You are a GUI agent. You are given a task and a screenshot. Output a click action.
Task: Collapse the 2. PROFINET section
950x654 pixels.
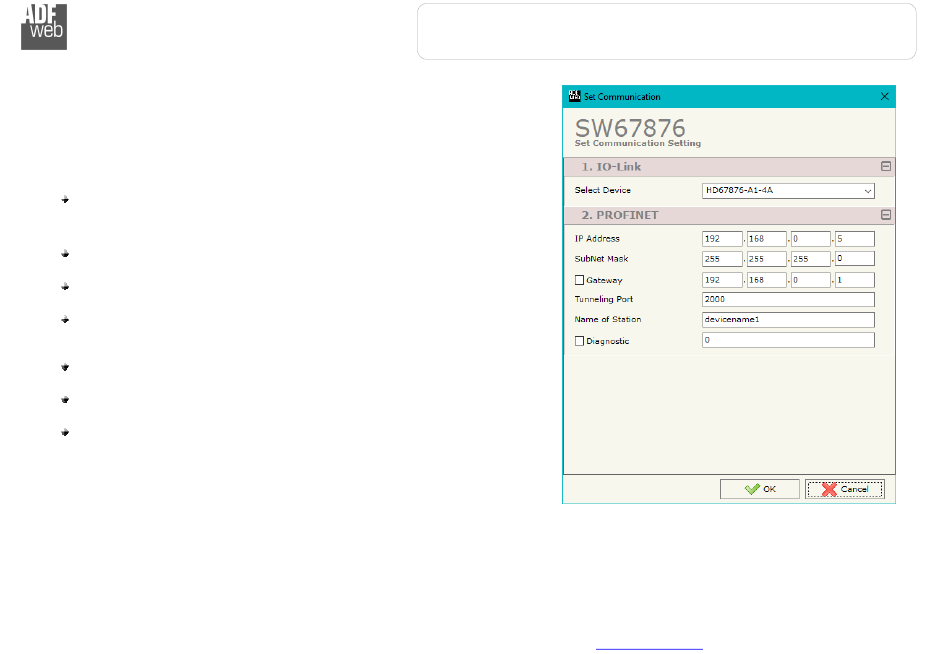[885, 215]
